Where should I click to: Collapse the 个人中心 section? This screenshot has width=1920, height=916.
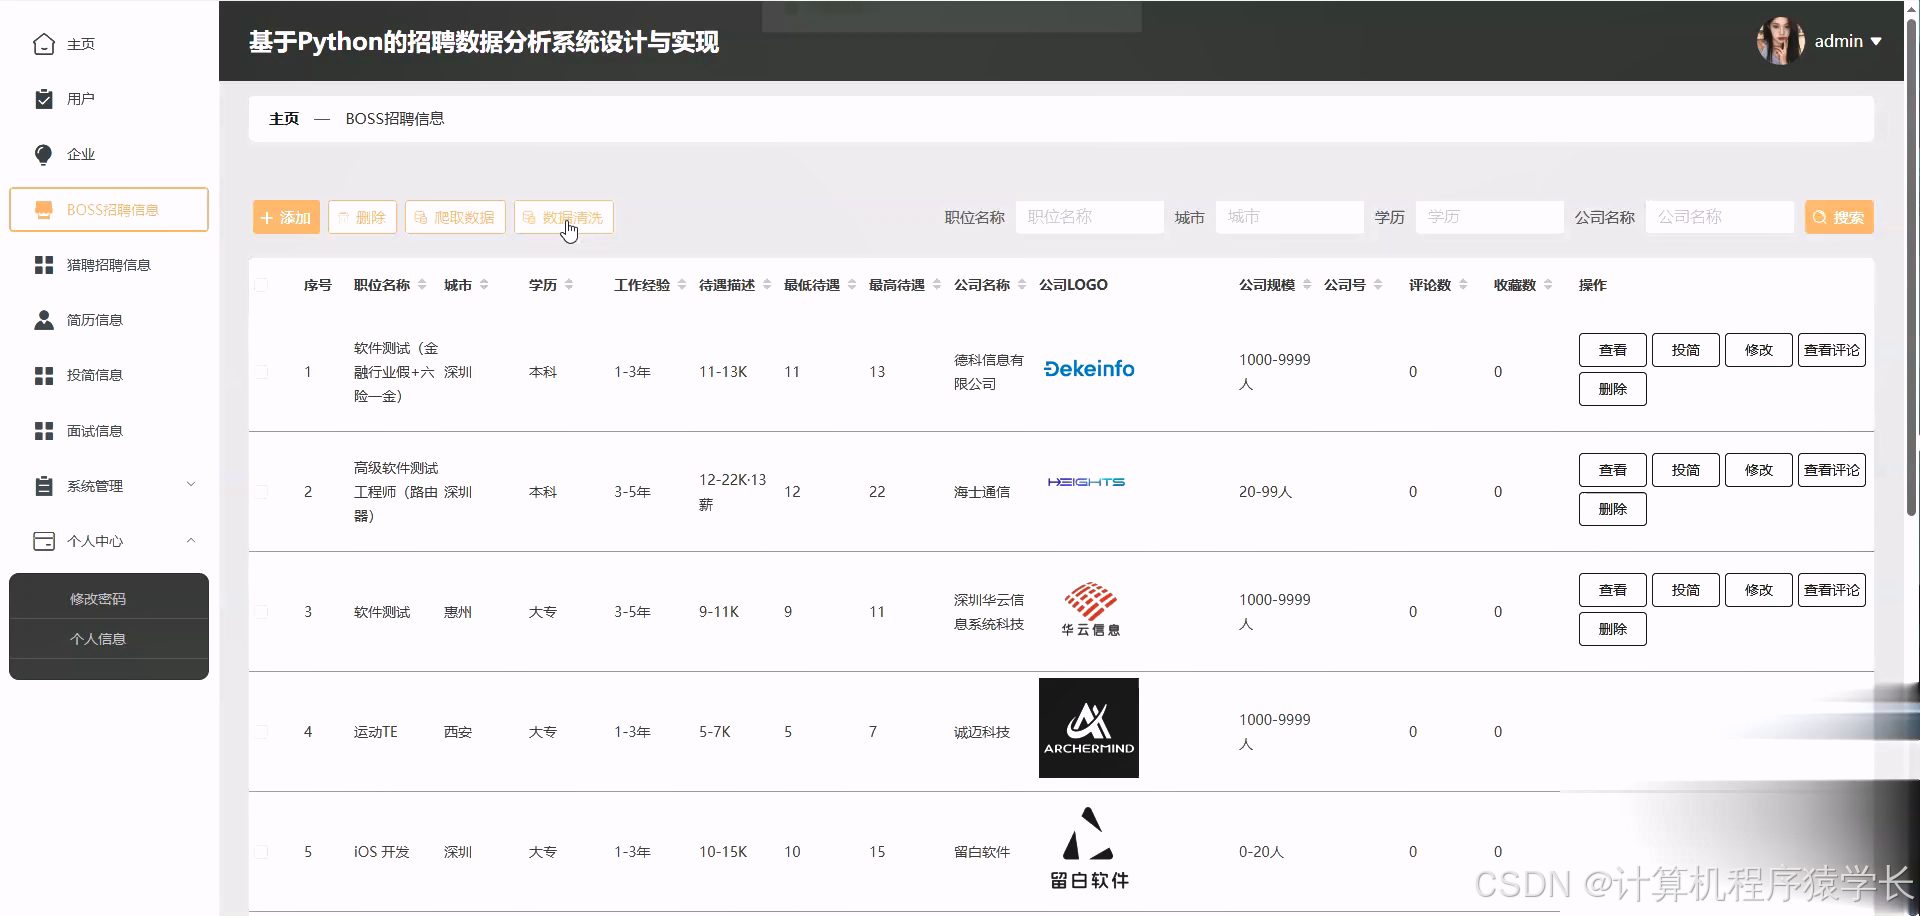pos(191,541)
